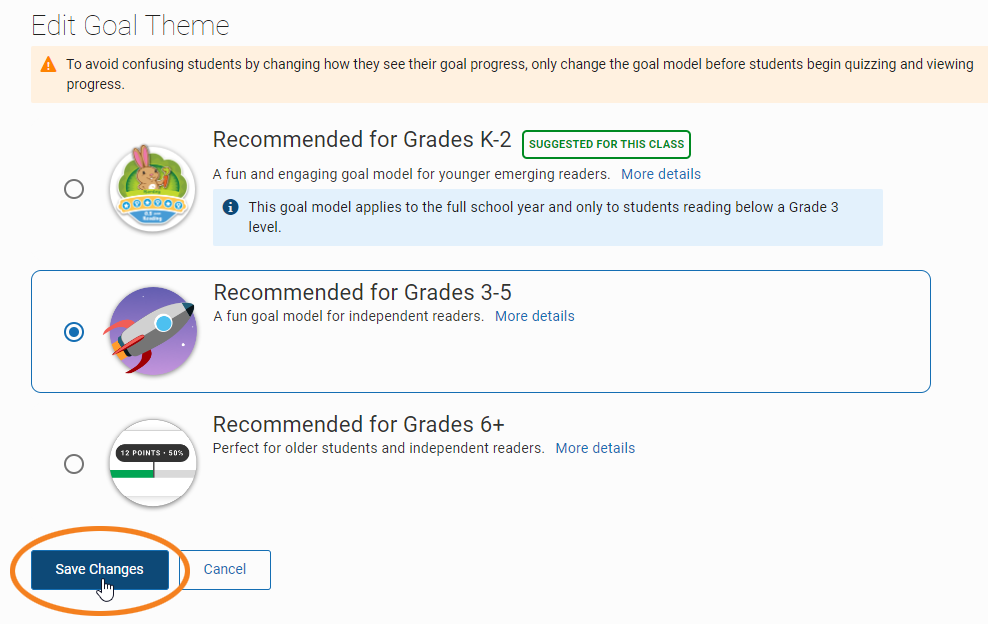This screenshot has width=988, height=624.
Task: Click the bunny badge goal icon
Action: [152, 188]
